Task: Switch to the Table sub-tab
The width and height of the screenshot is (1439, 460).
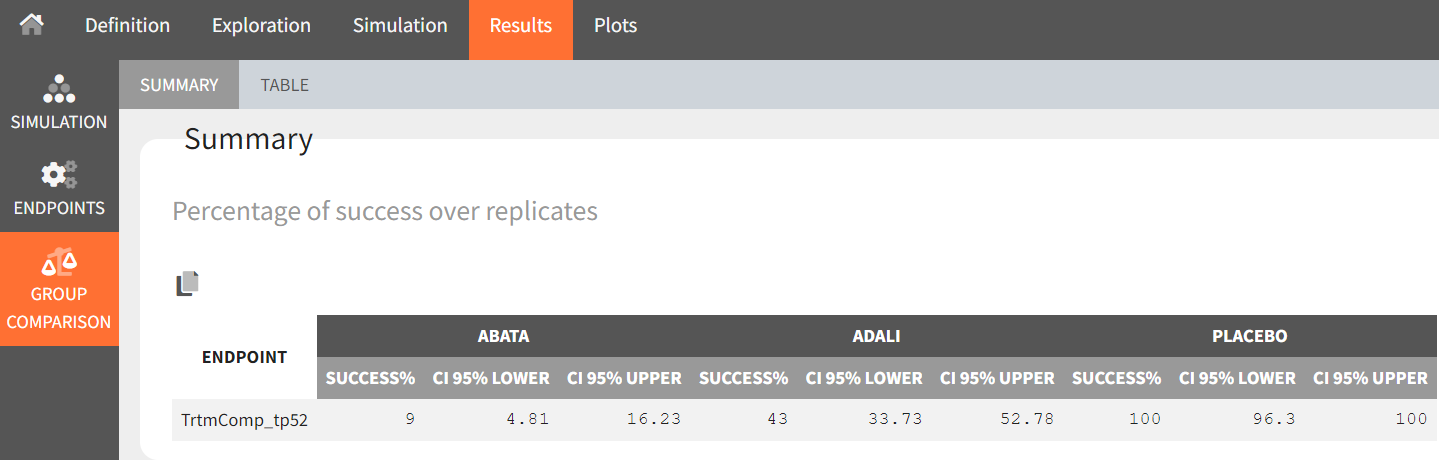Action: (x=285, y=85)
